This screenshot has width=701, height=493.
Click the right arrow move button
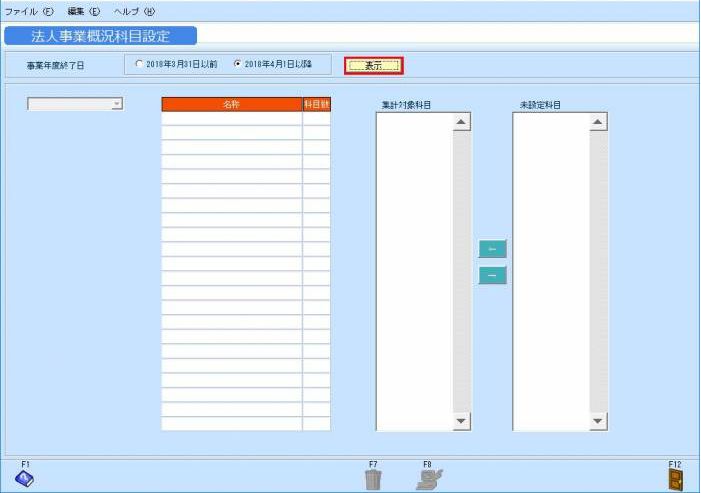492,275
